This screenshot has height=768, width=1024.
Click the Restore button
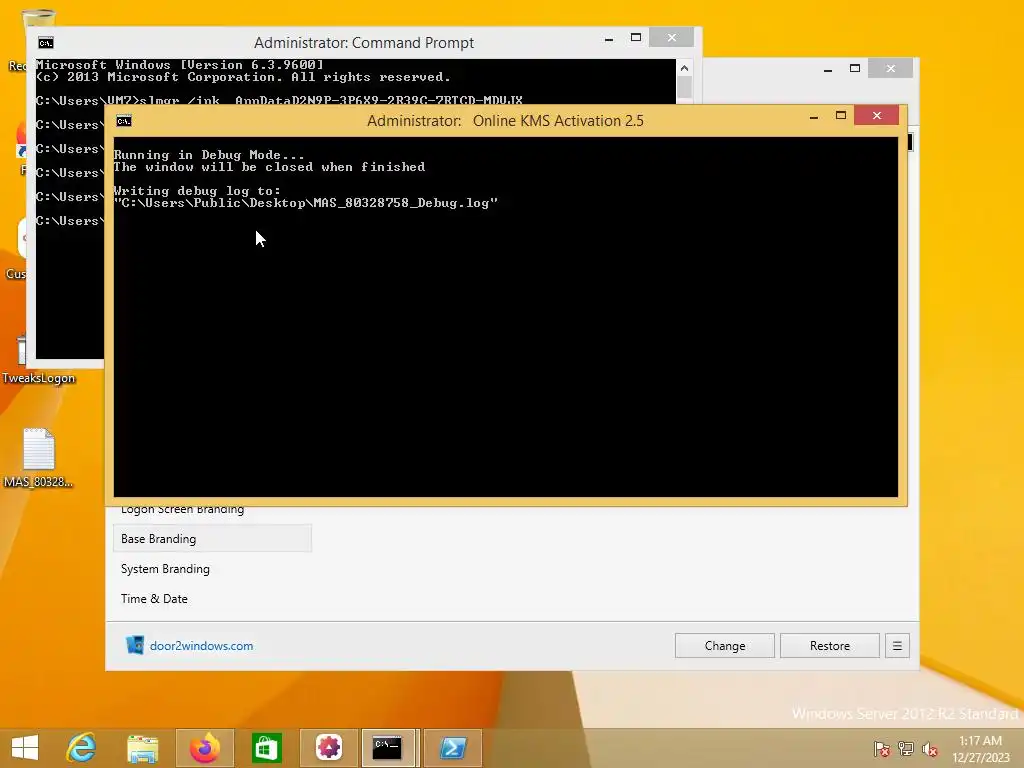829,646
